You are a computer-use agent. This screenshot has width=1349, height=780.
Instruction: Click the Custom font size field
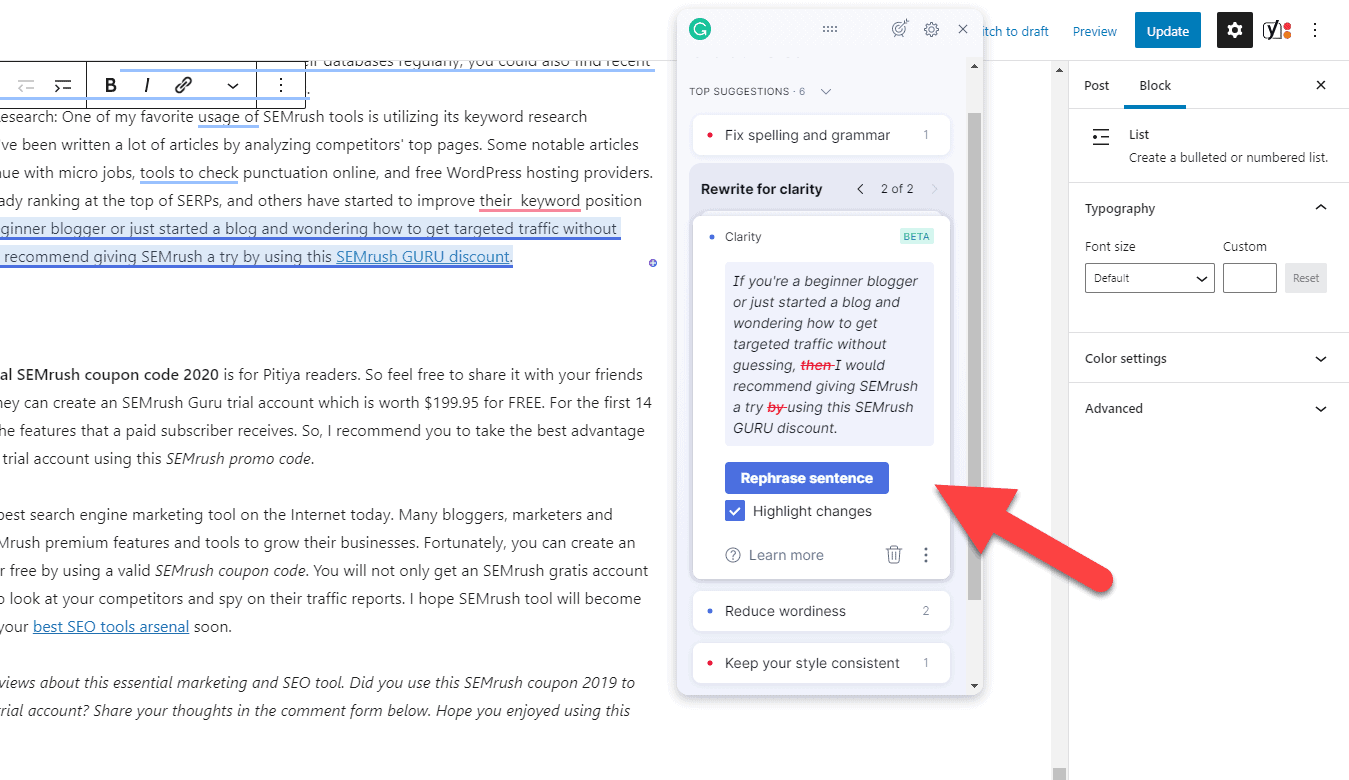(x=1250, y=278)
